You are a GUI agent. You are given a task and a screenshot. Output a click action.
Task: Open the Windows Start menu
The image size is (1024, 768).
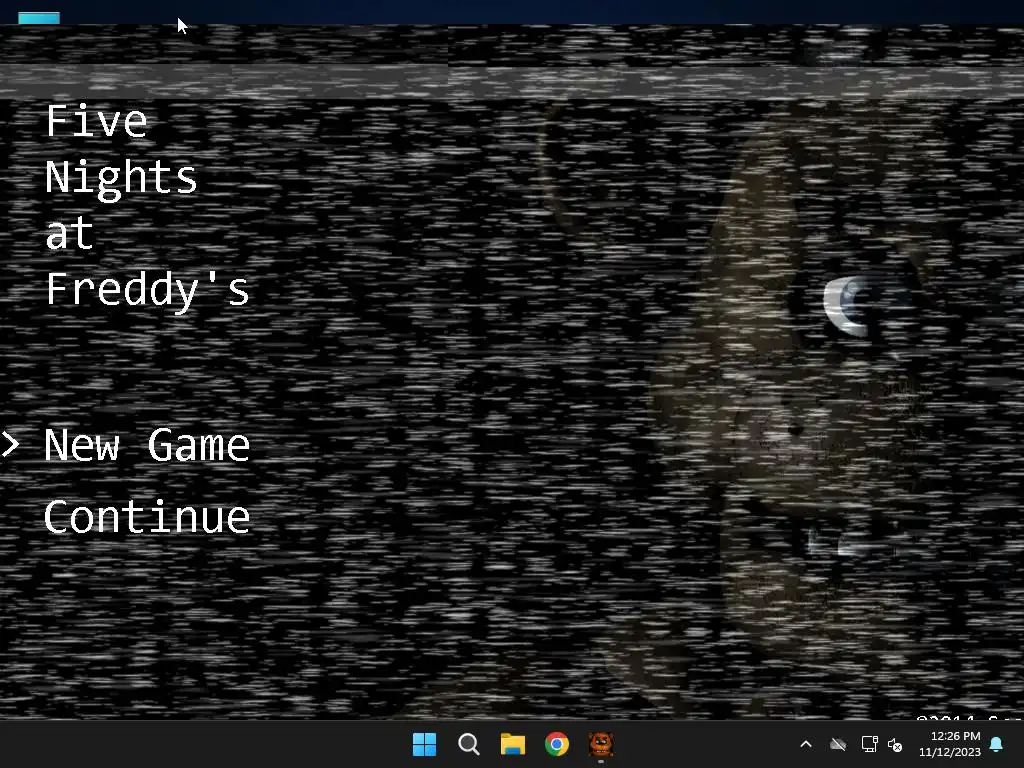pos(424,744)
